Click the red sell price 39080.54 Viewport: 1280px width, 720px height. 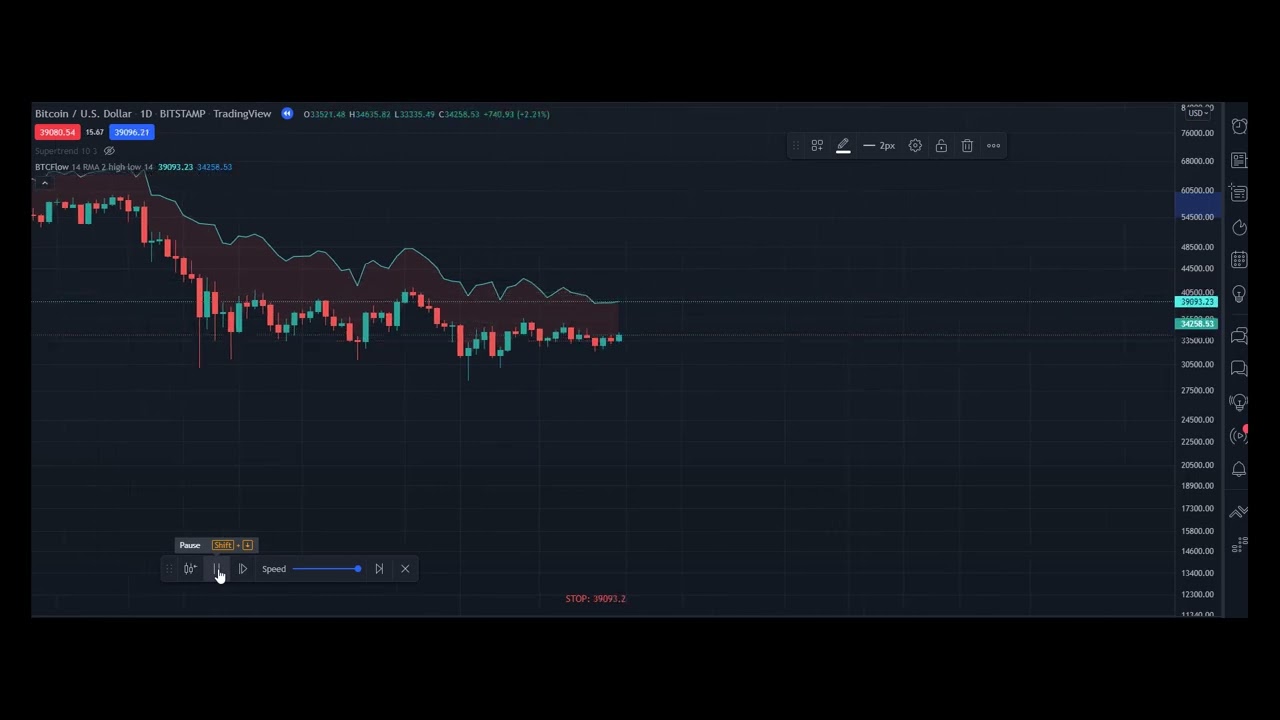click(57, 132)
